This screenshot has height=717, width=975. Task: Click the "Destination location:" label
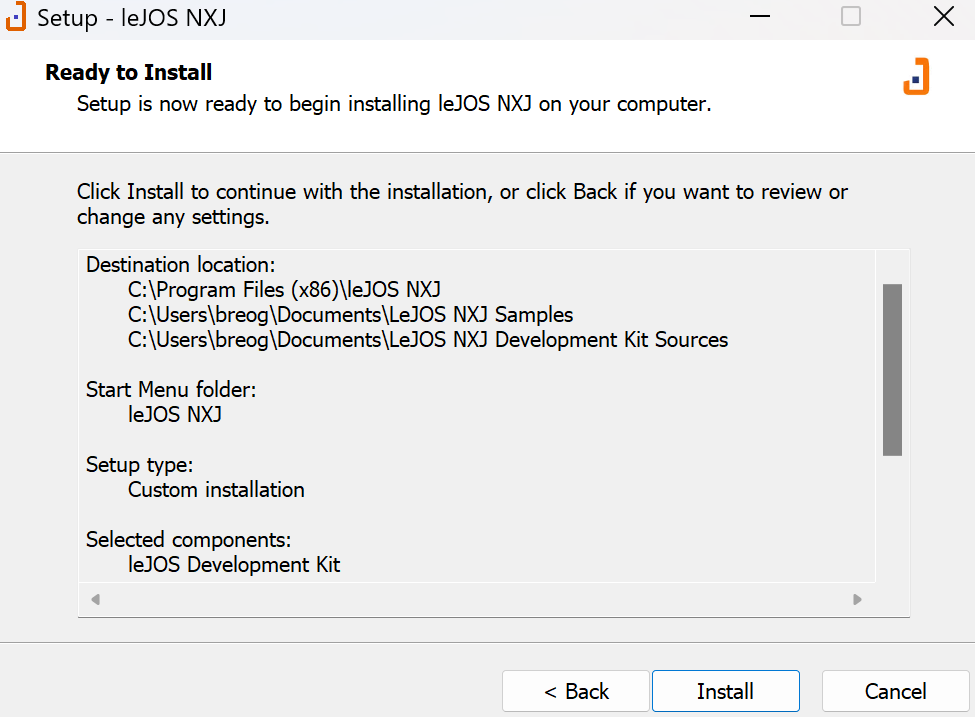pyautogui.click(x=180, y=265)
